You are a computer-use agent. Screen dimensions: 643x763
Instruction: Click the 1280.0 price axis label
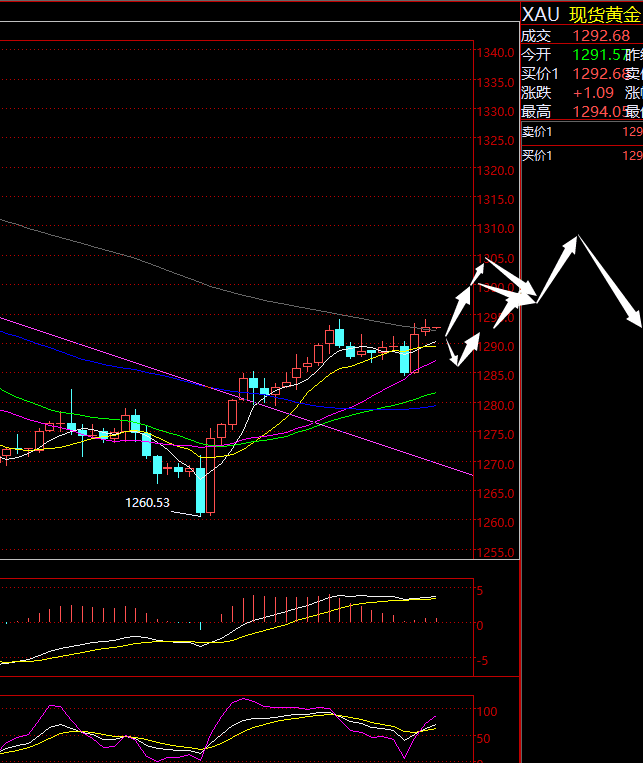coord(496,405)
